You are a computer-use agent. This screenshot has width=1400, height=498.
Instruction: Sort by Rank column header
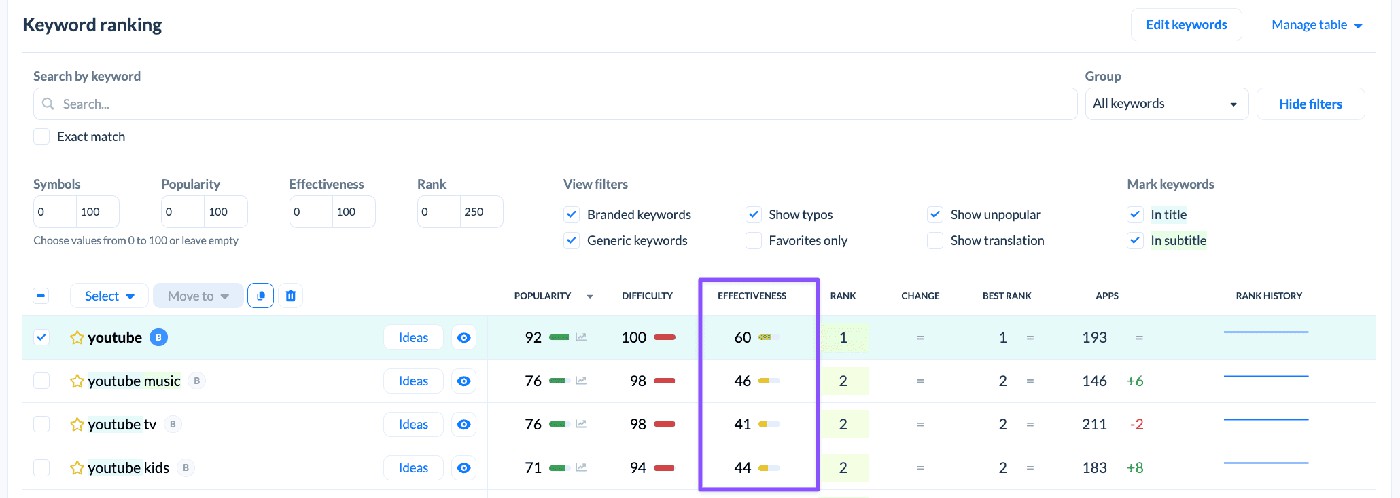point(843,296)
